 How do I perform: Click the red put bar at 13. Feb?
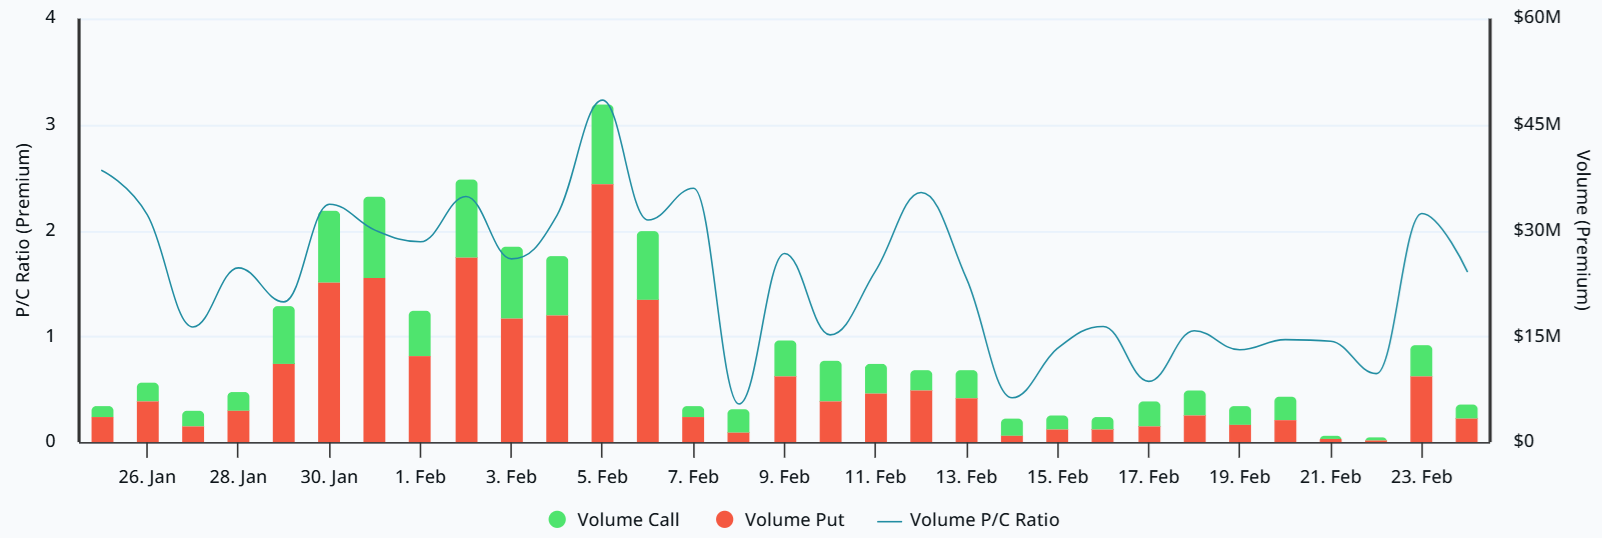click(x=966, y=420)
